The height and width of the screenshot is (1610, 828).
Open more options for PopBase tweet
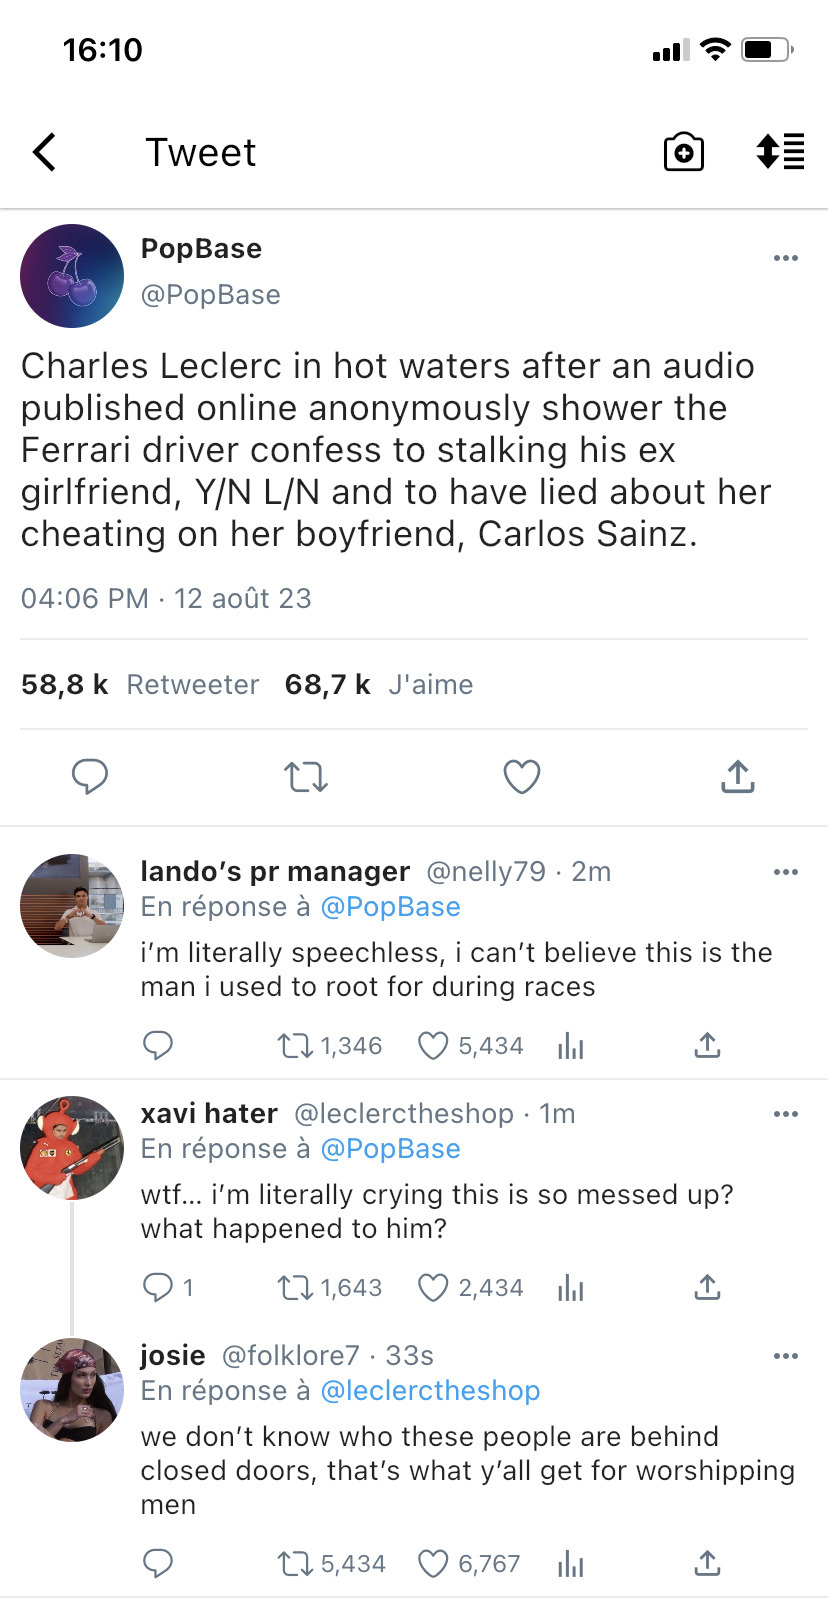click(786, 258)
